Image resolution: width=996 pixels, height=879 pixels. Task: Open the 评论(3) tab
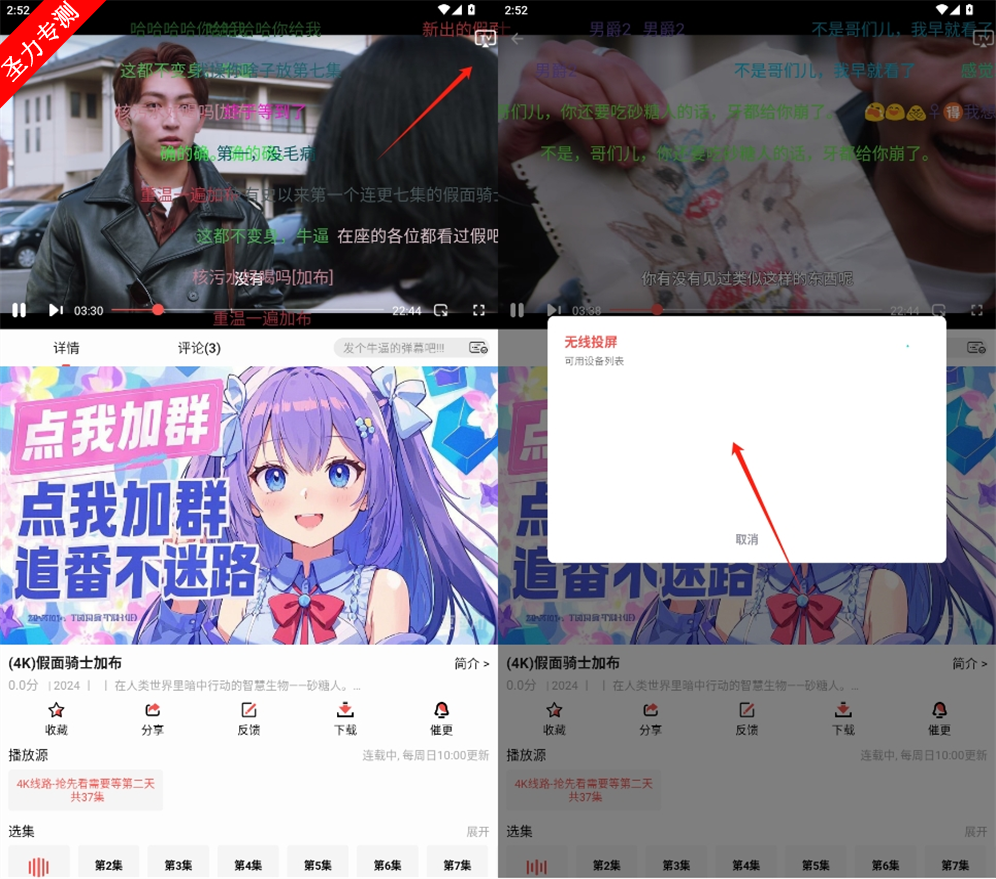pyautogui.click(x=199, y=348)
